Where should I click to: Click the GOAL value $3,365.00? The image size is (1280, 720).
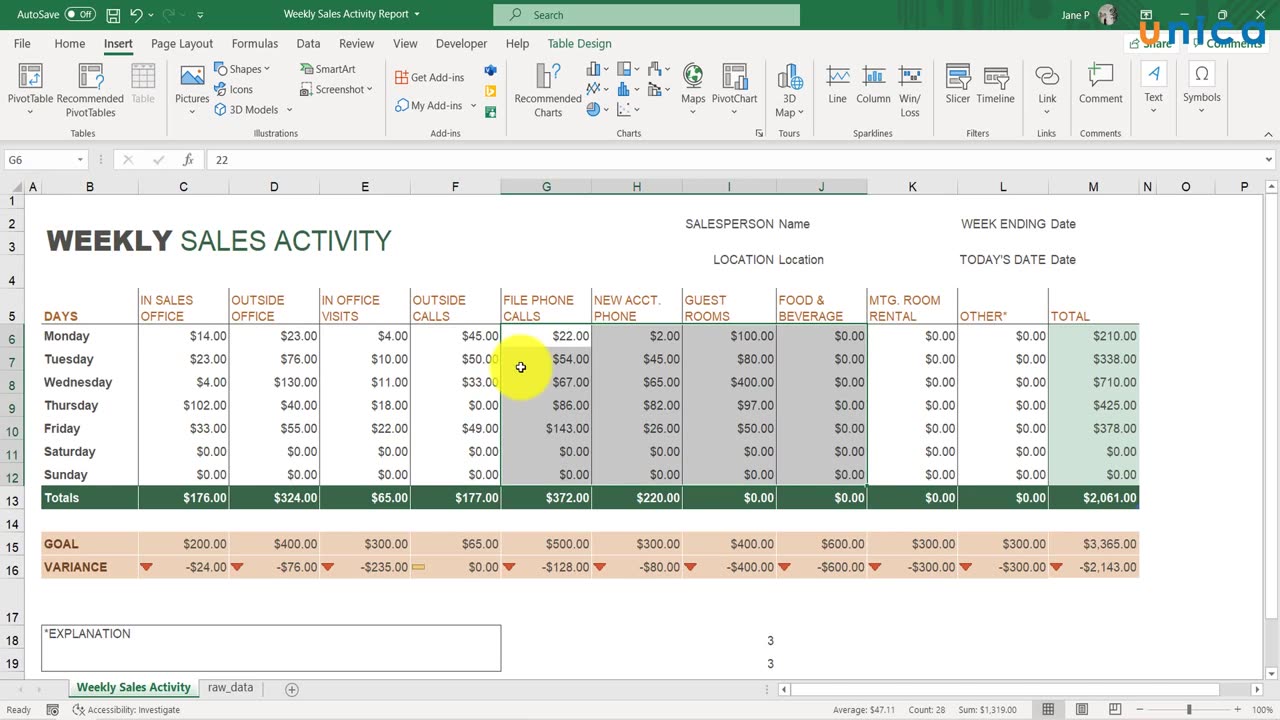1093,544
